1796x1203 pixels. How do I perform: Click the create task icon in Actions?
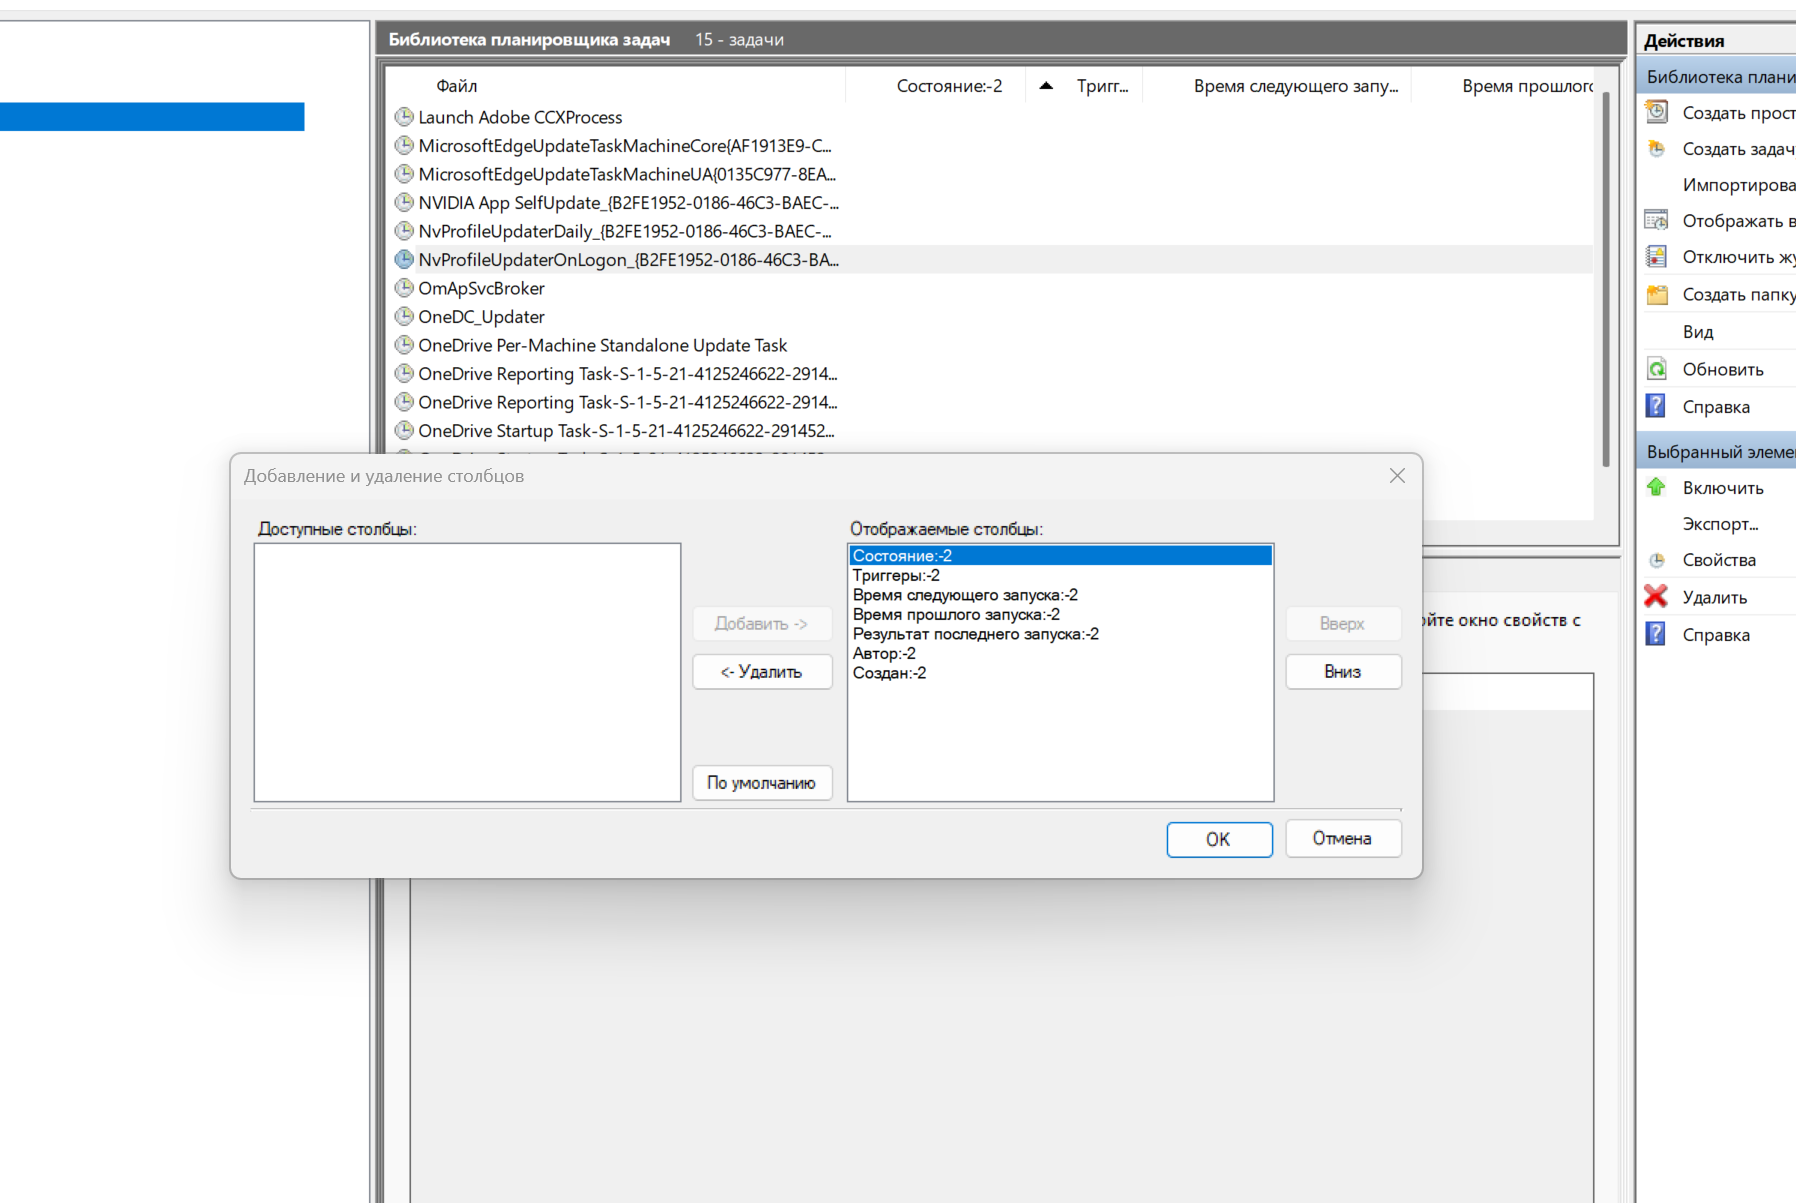coord(1657,148)
